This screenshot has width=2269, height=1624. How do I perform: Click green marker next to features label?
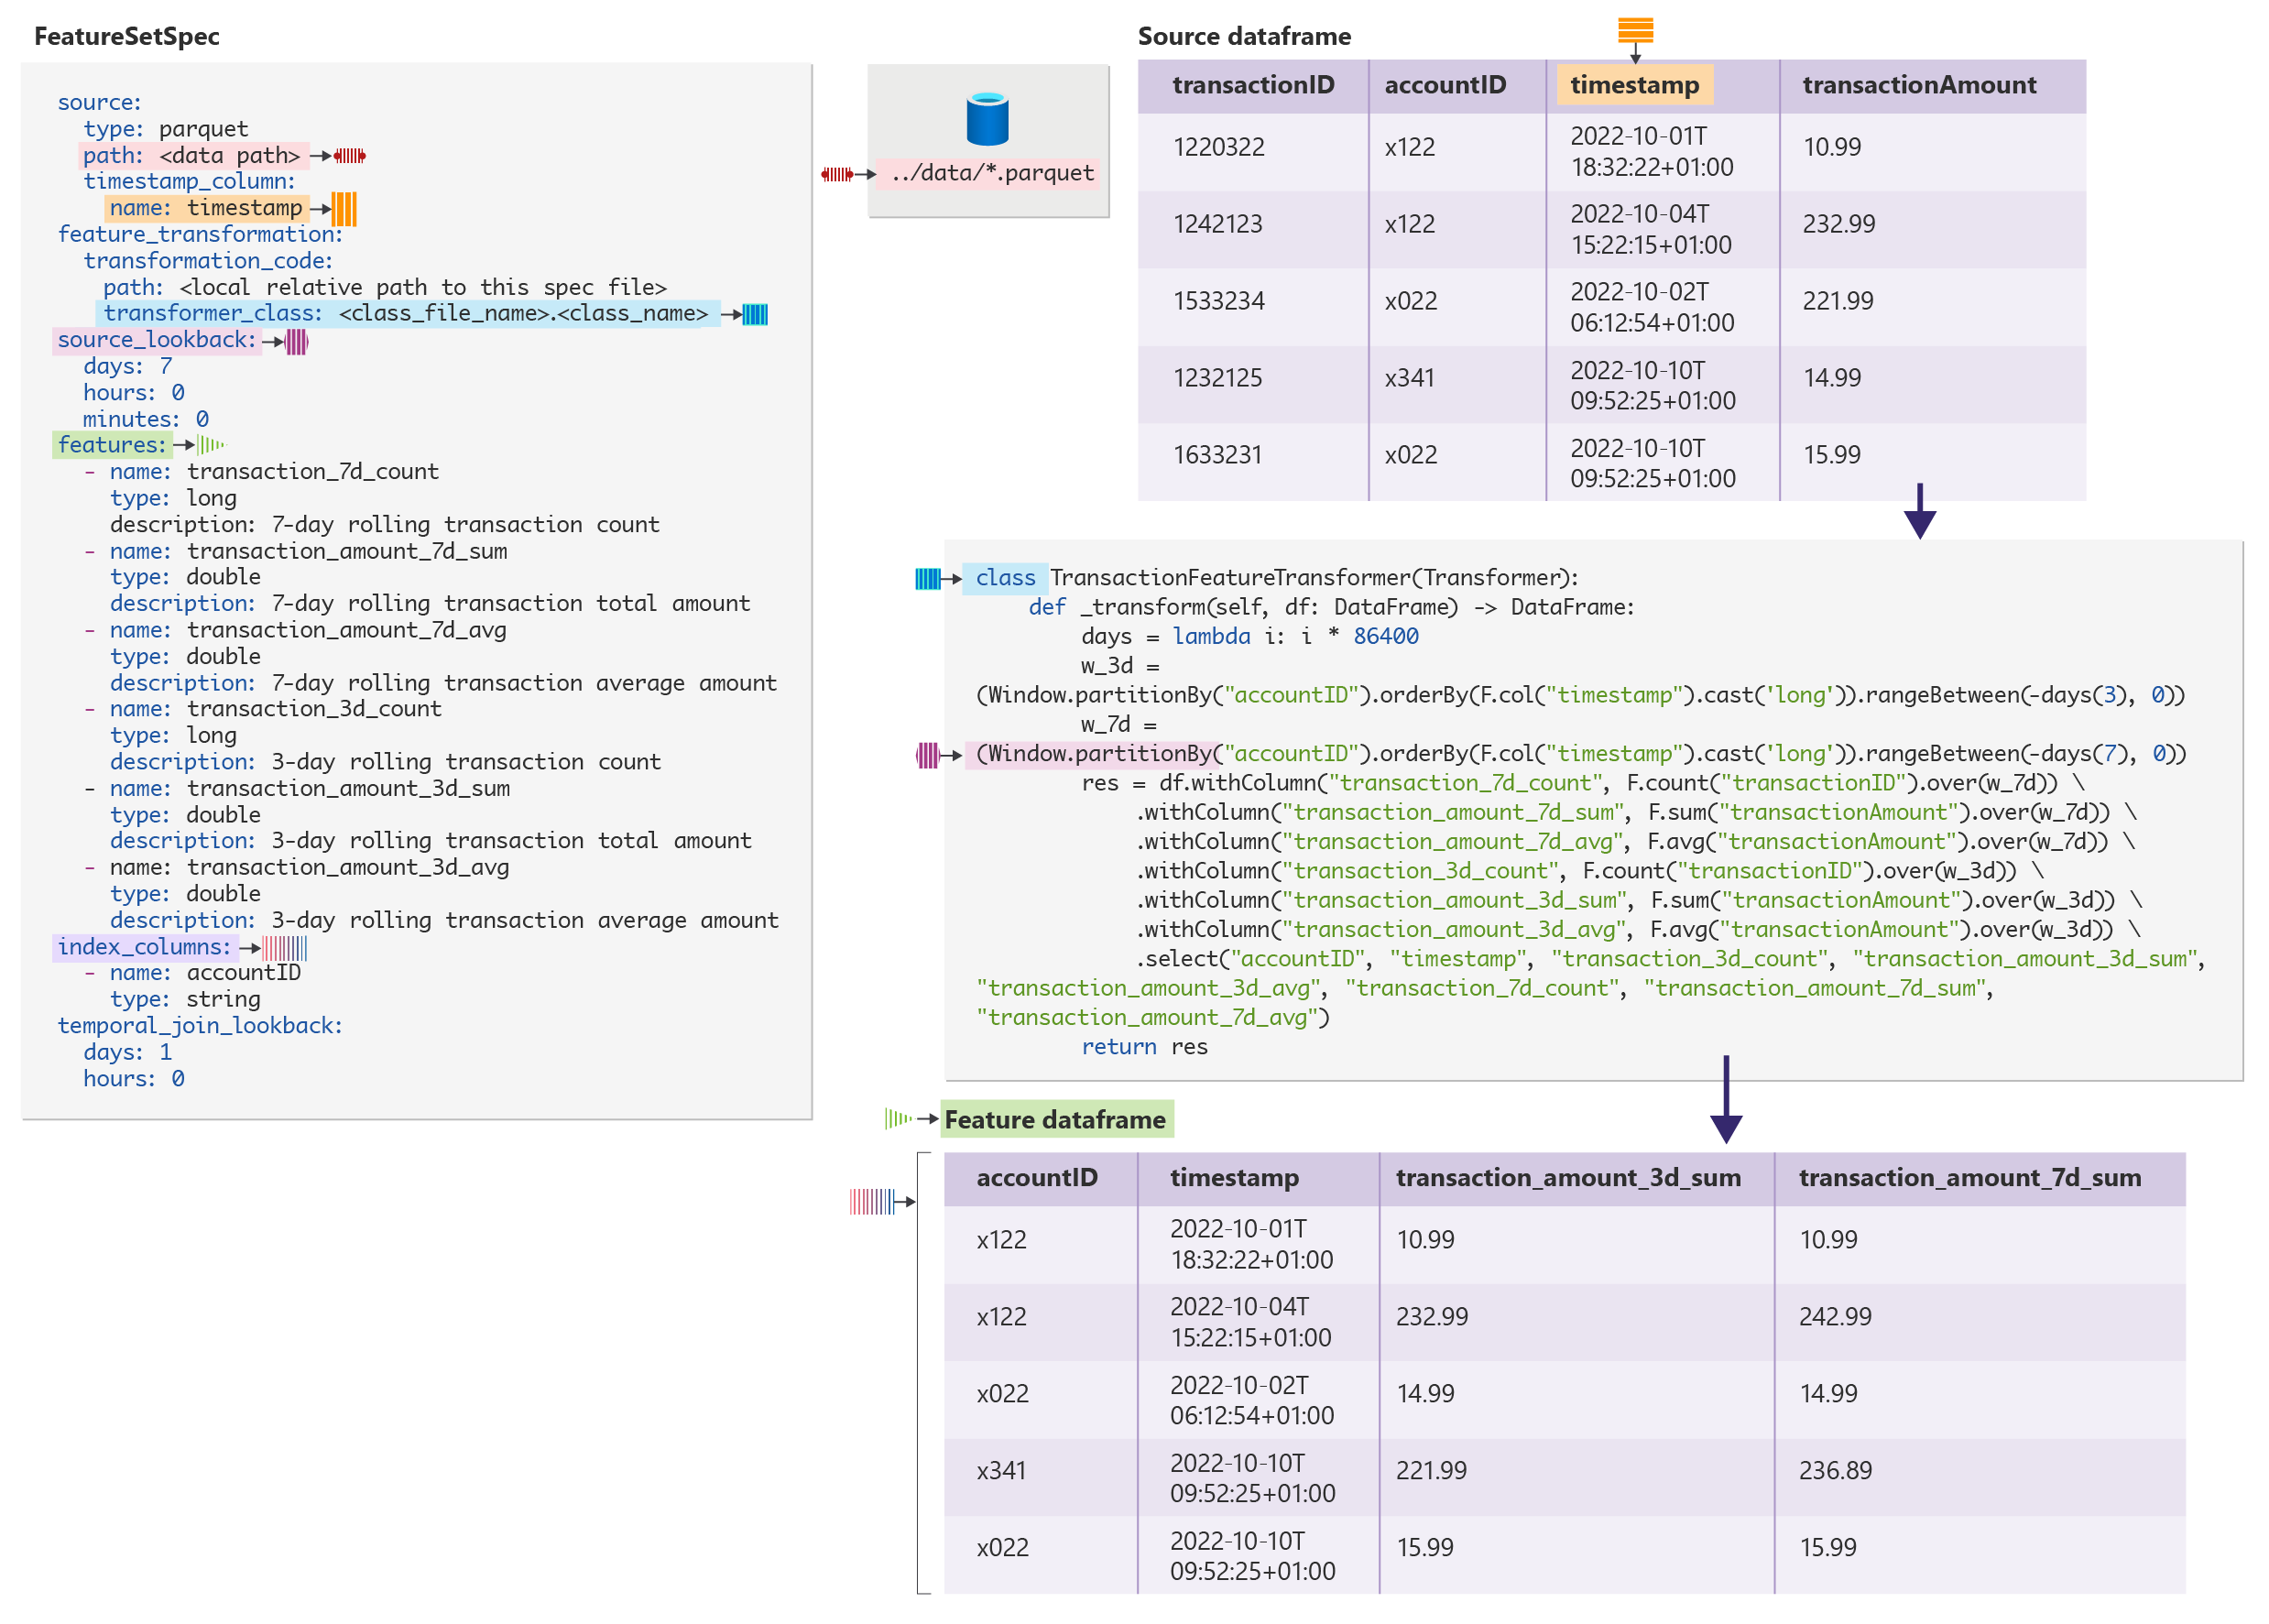click(x=211, y=445)
